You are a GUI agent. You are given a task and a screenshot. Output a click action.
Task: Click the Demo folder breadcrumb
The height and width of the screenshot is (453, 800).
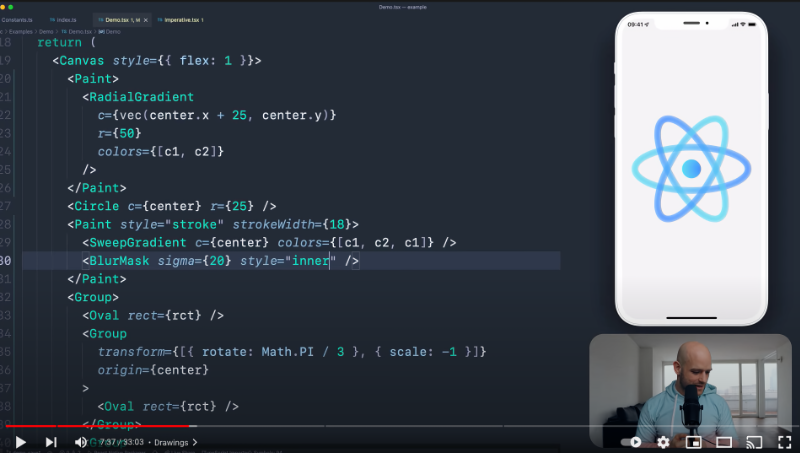(46, 32)
